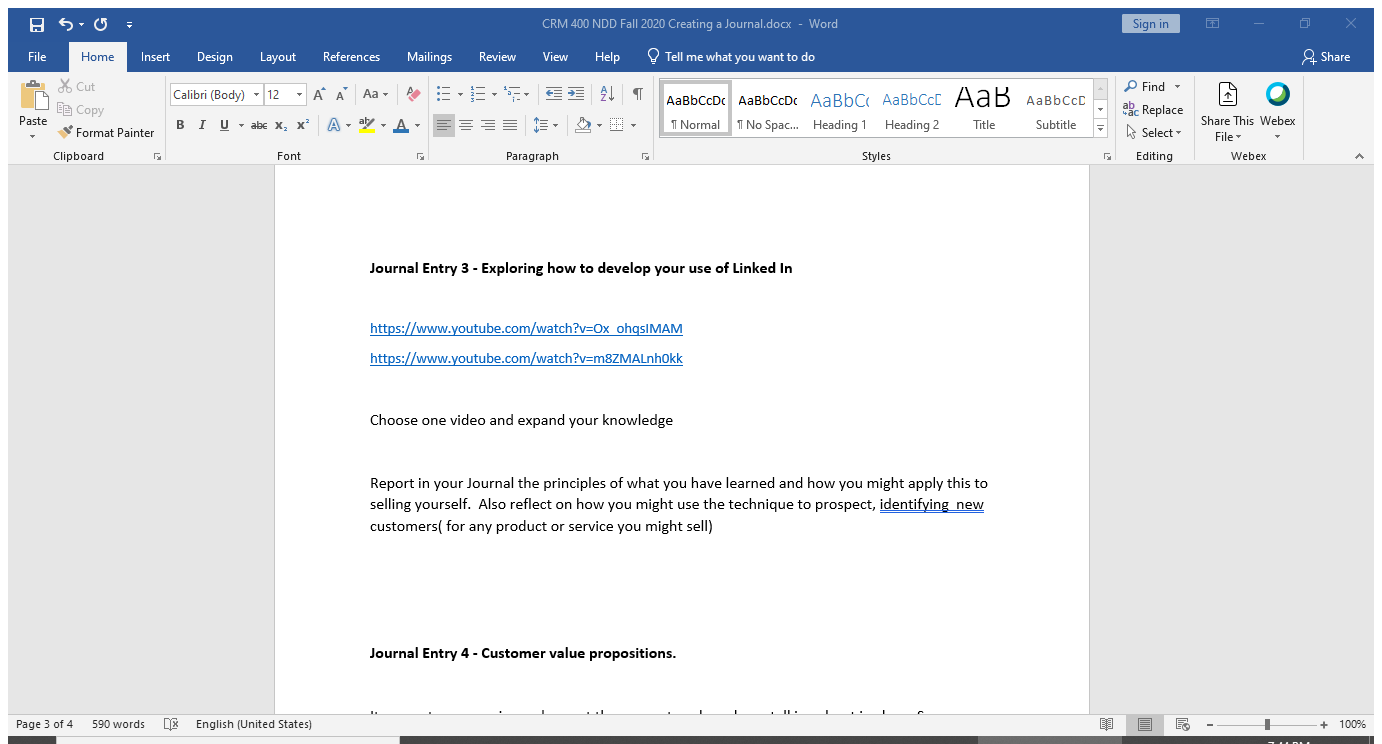The image size is (1382, 744).
Task: Switch to Web Layout view
Action: click(x=1182, y=724)
